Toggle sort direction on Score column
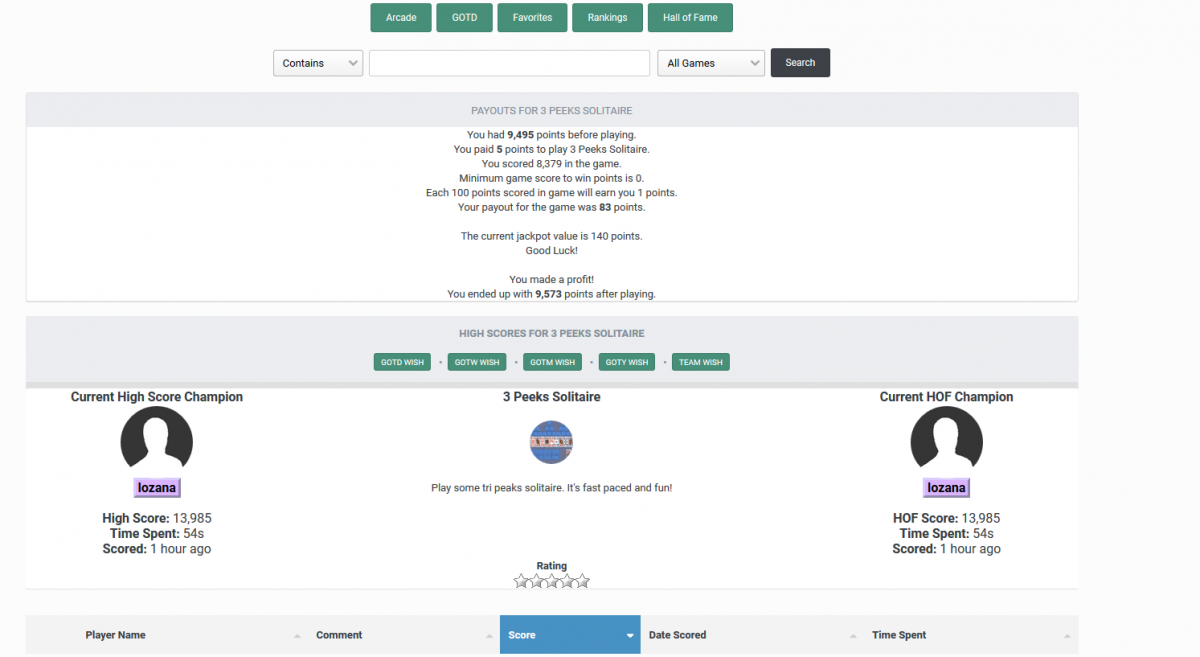The image size is (1200, 657). coord(630,636)
